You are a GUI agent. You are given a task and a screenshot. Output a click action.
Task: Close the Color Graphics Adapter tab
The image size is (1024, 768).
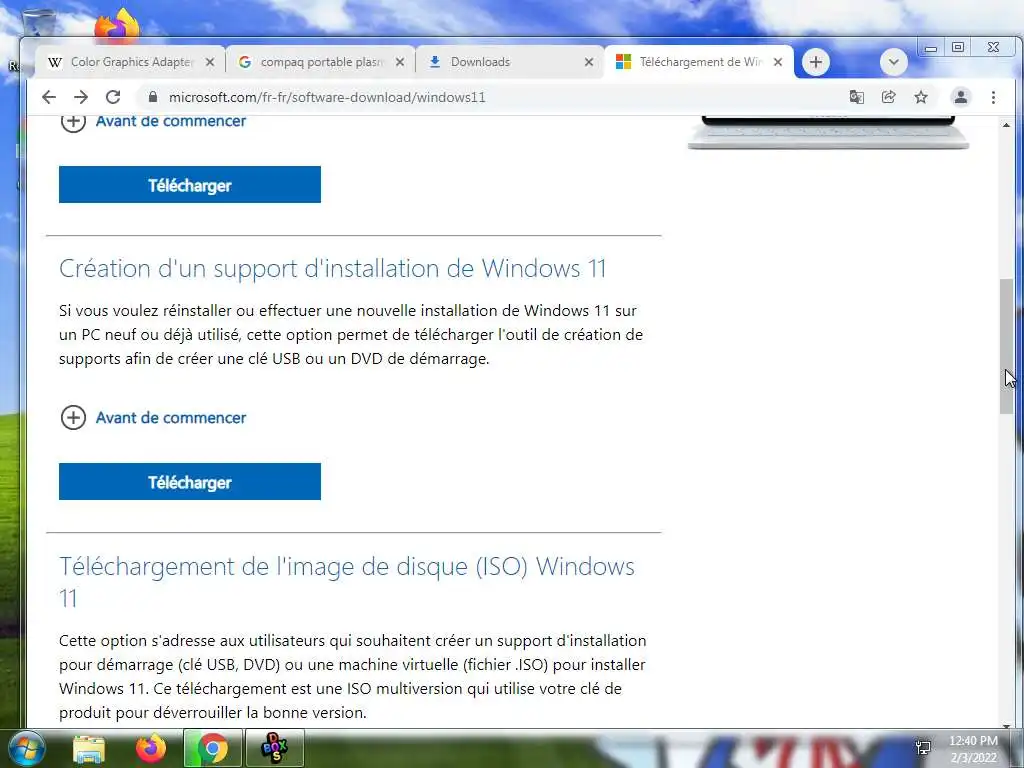[210, 62]
